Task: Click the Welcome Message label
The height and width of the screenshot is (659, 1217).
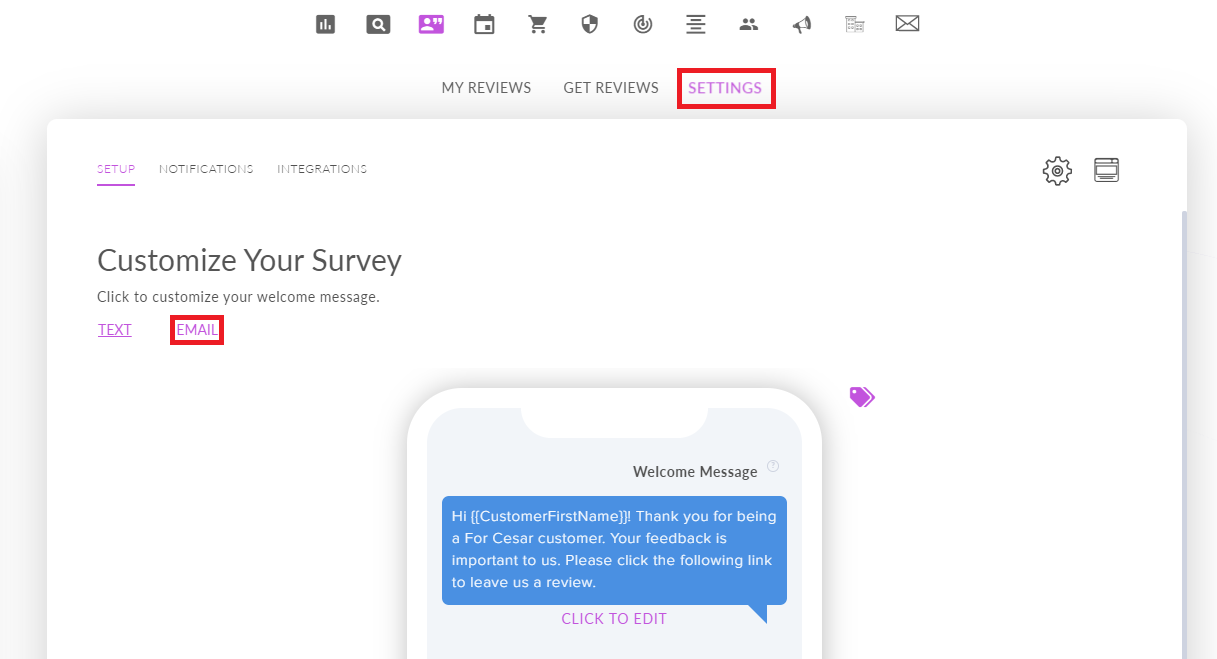Action: click(x=695, y=472)
